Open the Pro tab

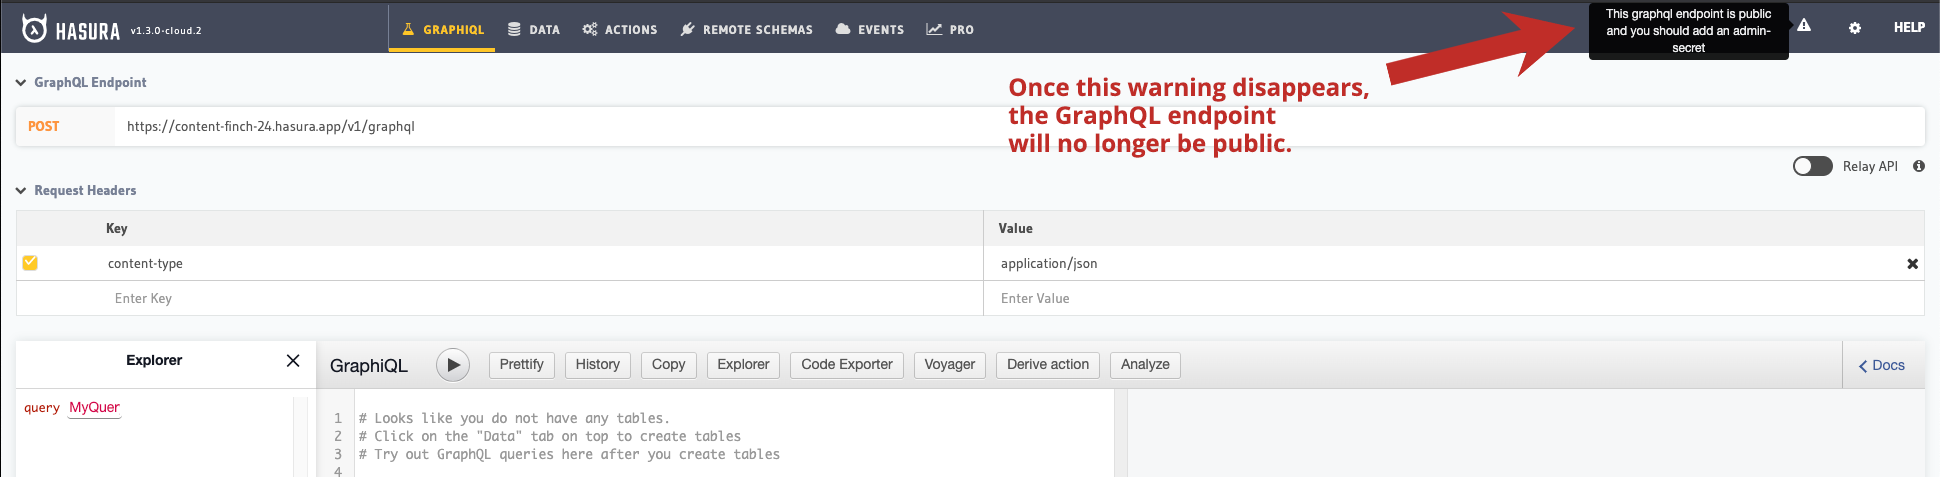coord(950,29)
